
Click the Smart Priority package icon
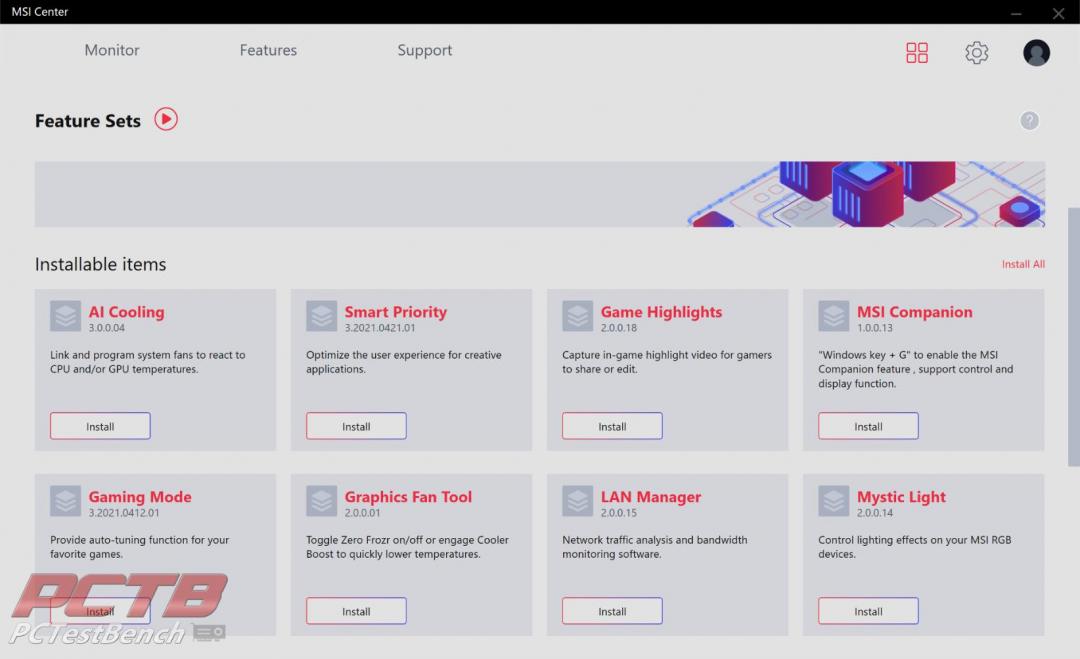[x=322, y=316]
